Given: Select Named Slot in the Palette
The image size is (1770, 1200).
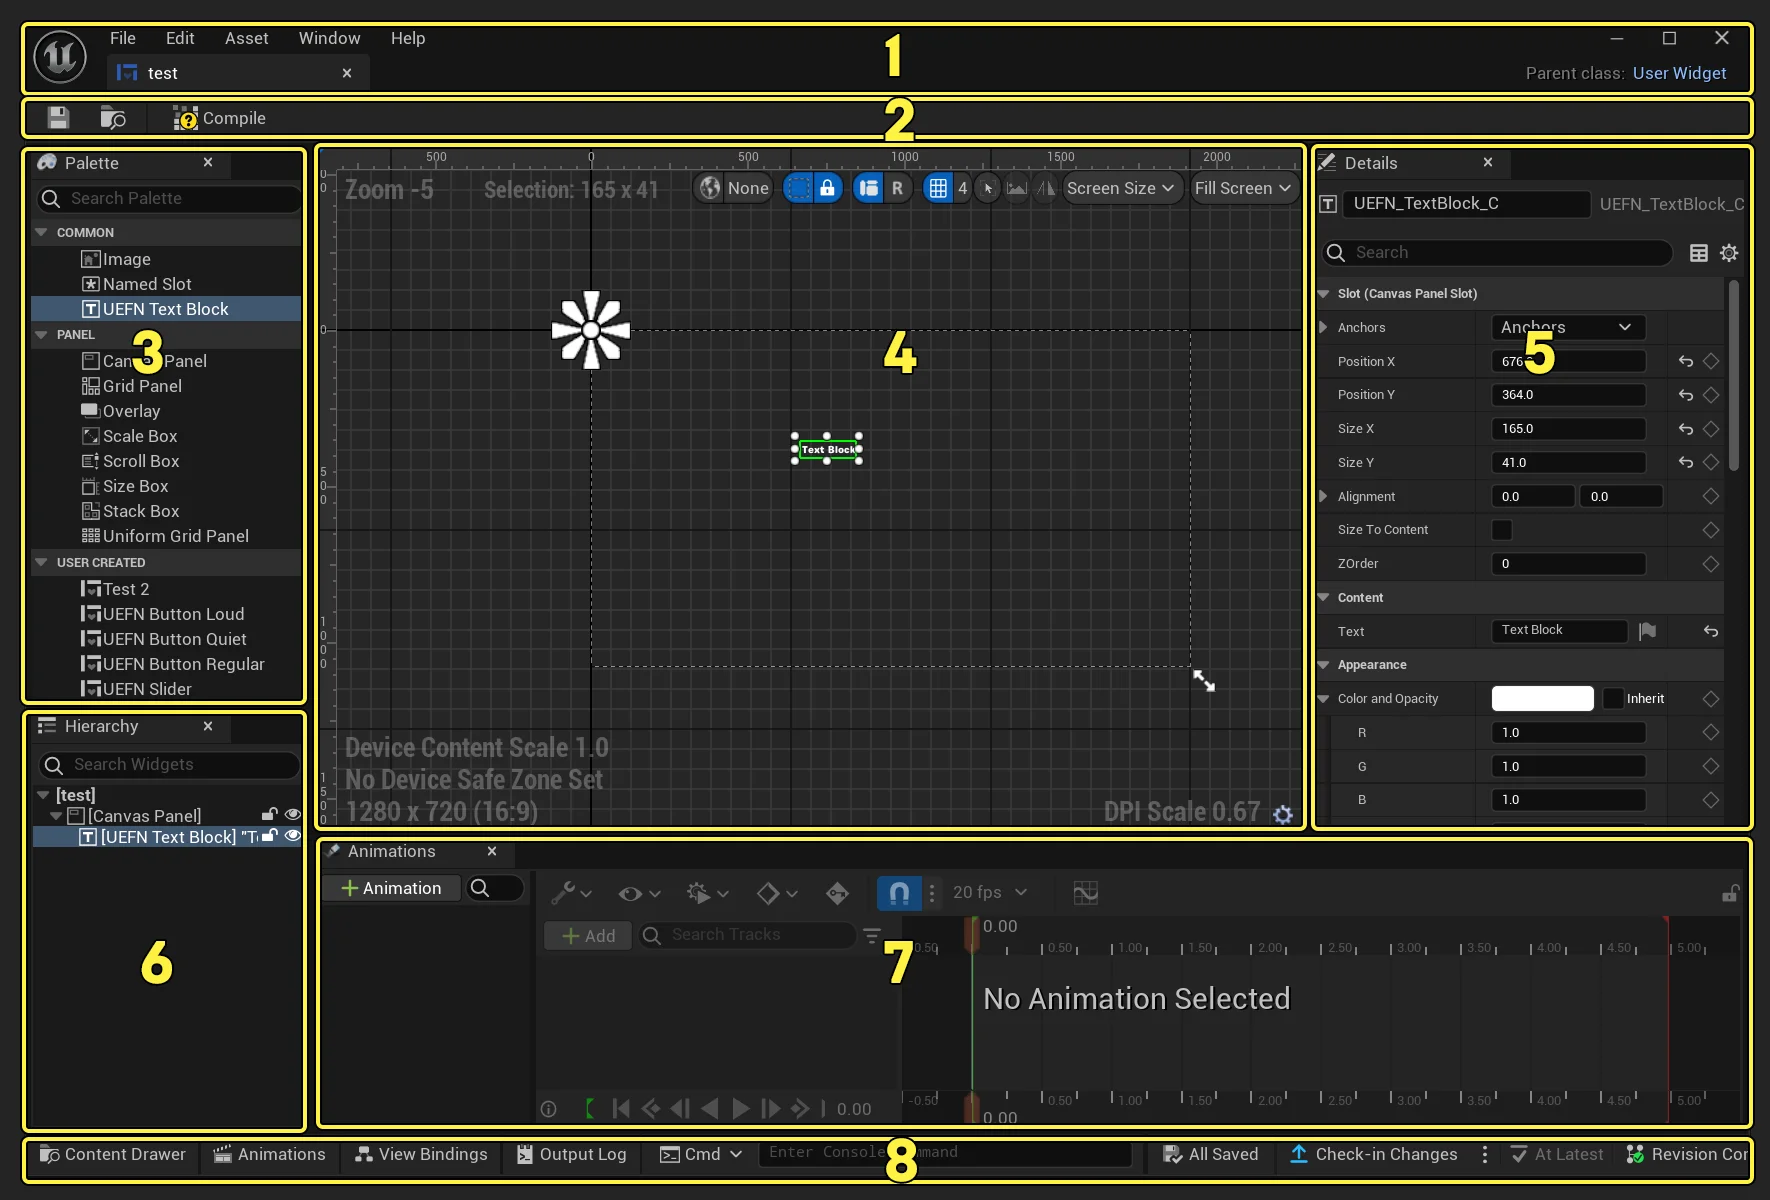Looking at the screenshot, I should pos(136,284).
